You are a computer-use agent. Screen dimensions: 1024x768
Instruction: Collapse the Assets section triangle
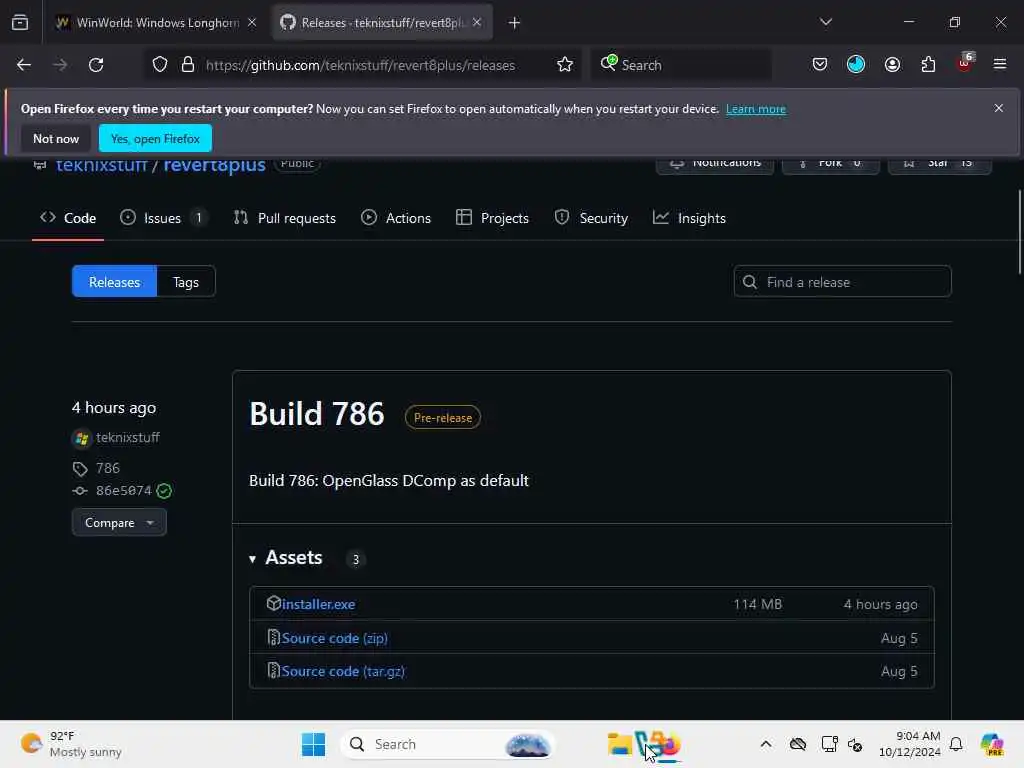252,559
